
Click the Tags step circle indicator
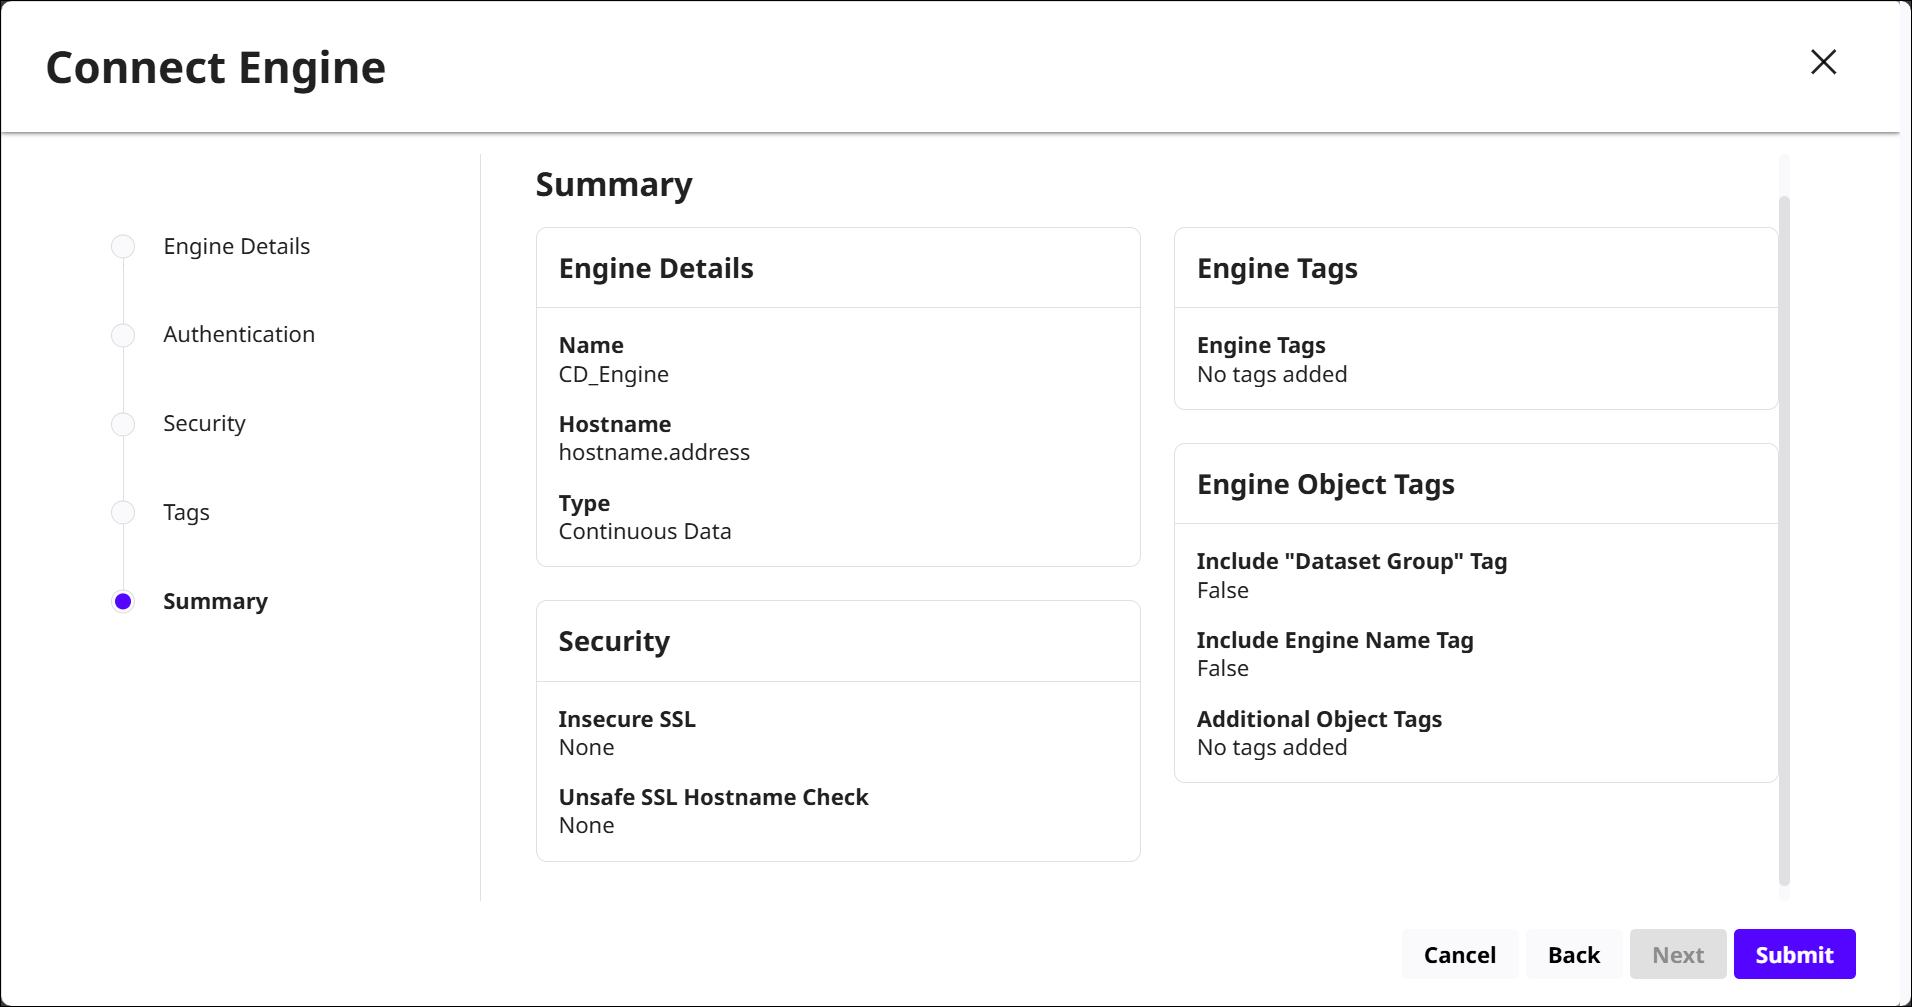pyautogui.click(x=123, y=513)
